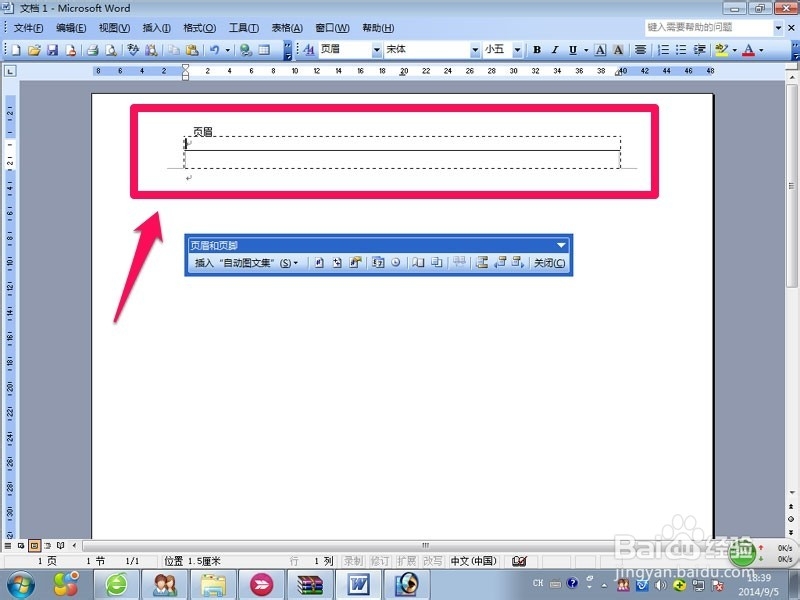Open the 编辑(E) menu
The height and width of the screenshot is (600, 800).
(x=71, y=28)
